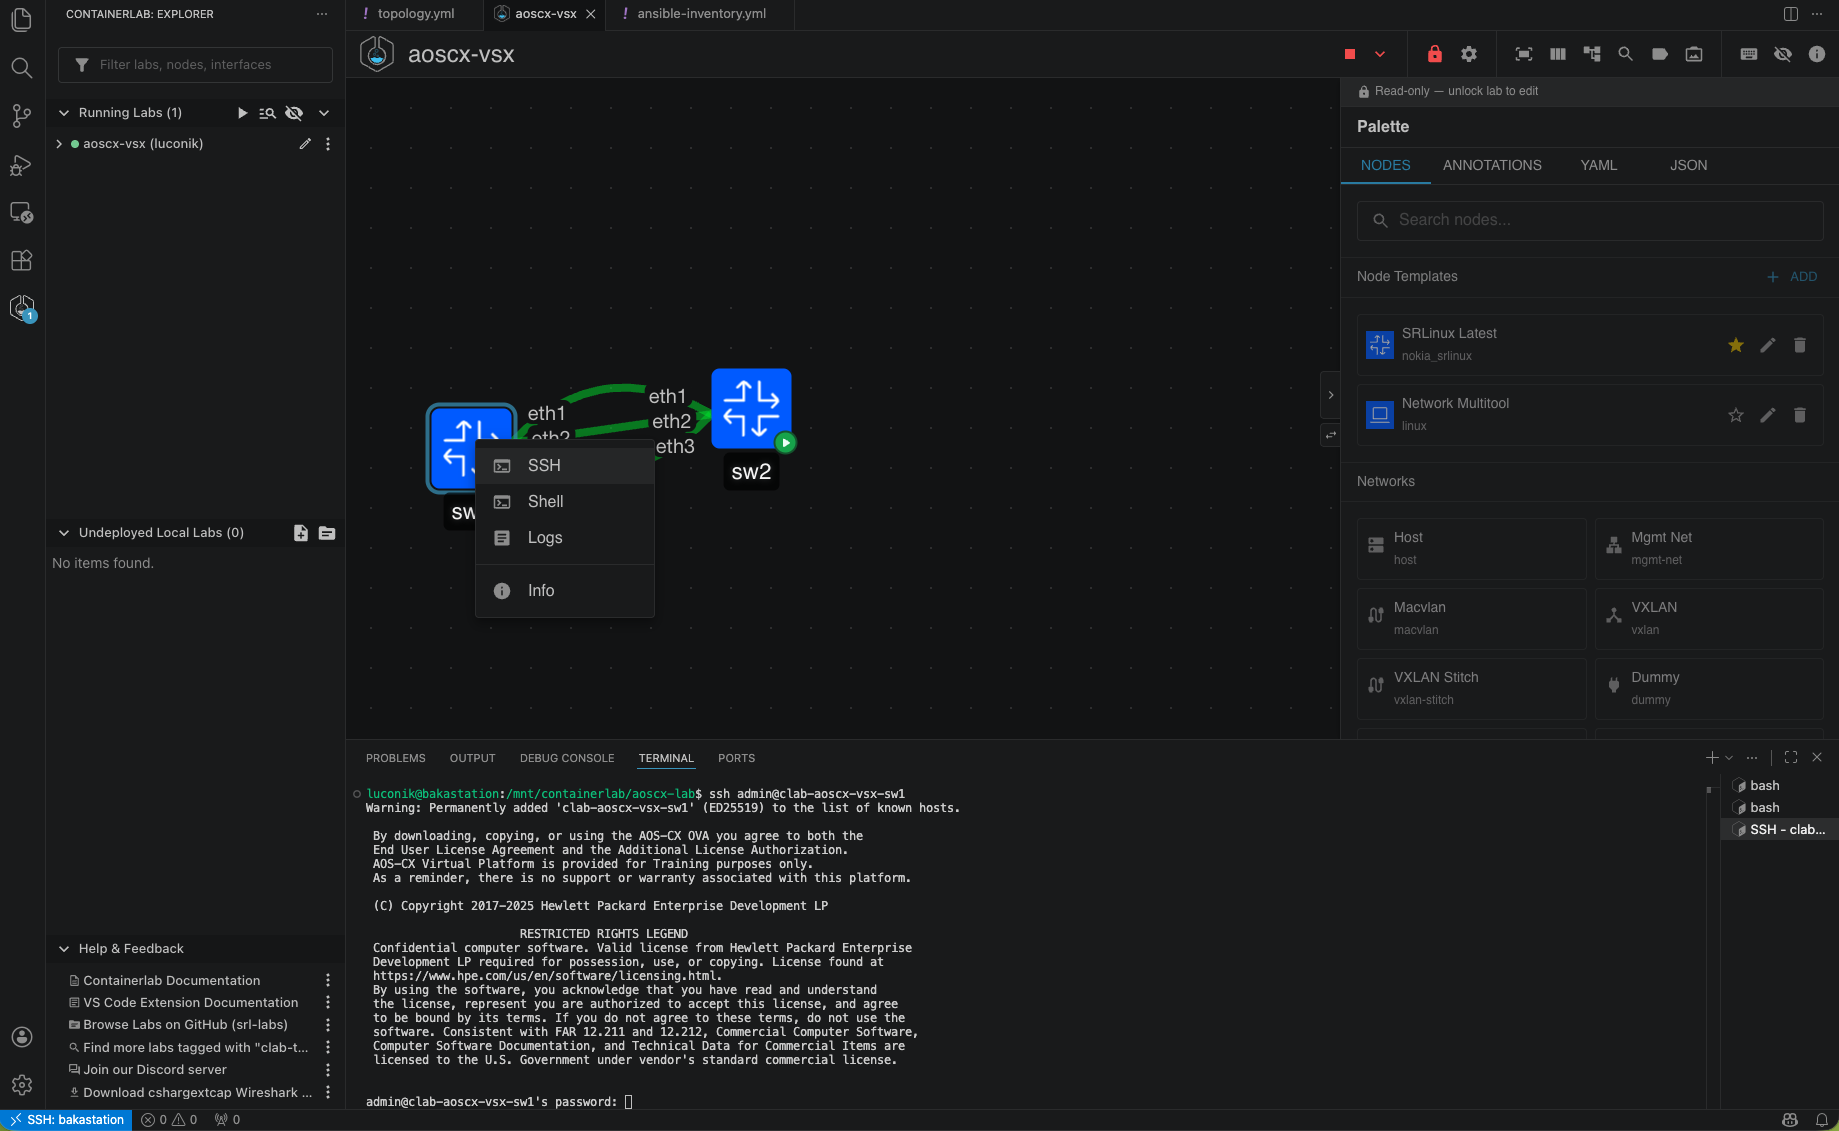This screenshot has width=1839, height=1131.
Task: Choose SSH from the node context menu
Action: click(x=565, y=466)
